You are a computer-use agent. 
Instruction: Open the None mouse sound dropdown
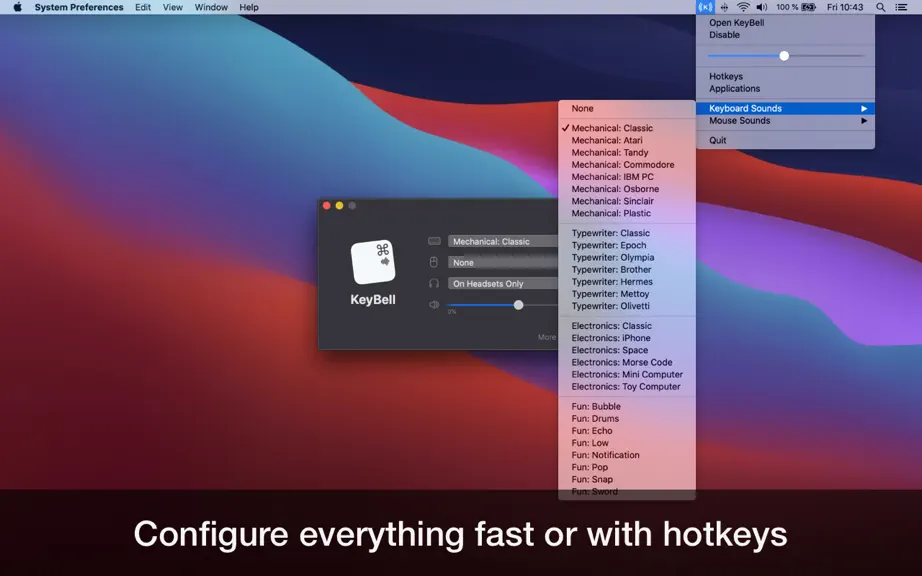pyautogui.click(x=503, y=262)
